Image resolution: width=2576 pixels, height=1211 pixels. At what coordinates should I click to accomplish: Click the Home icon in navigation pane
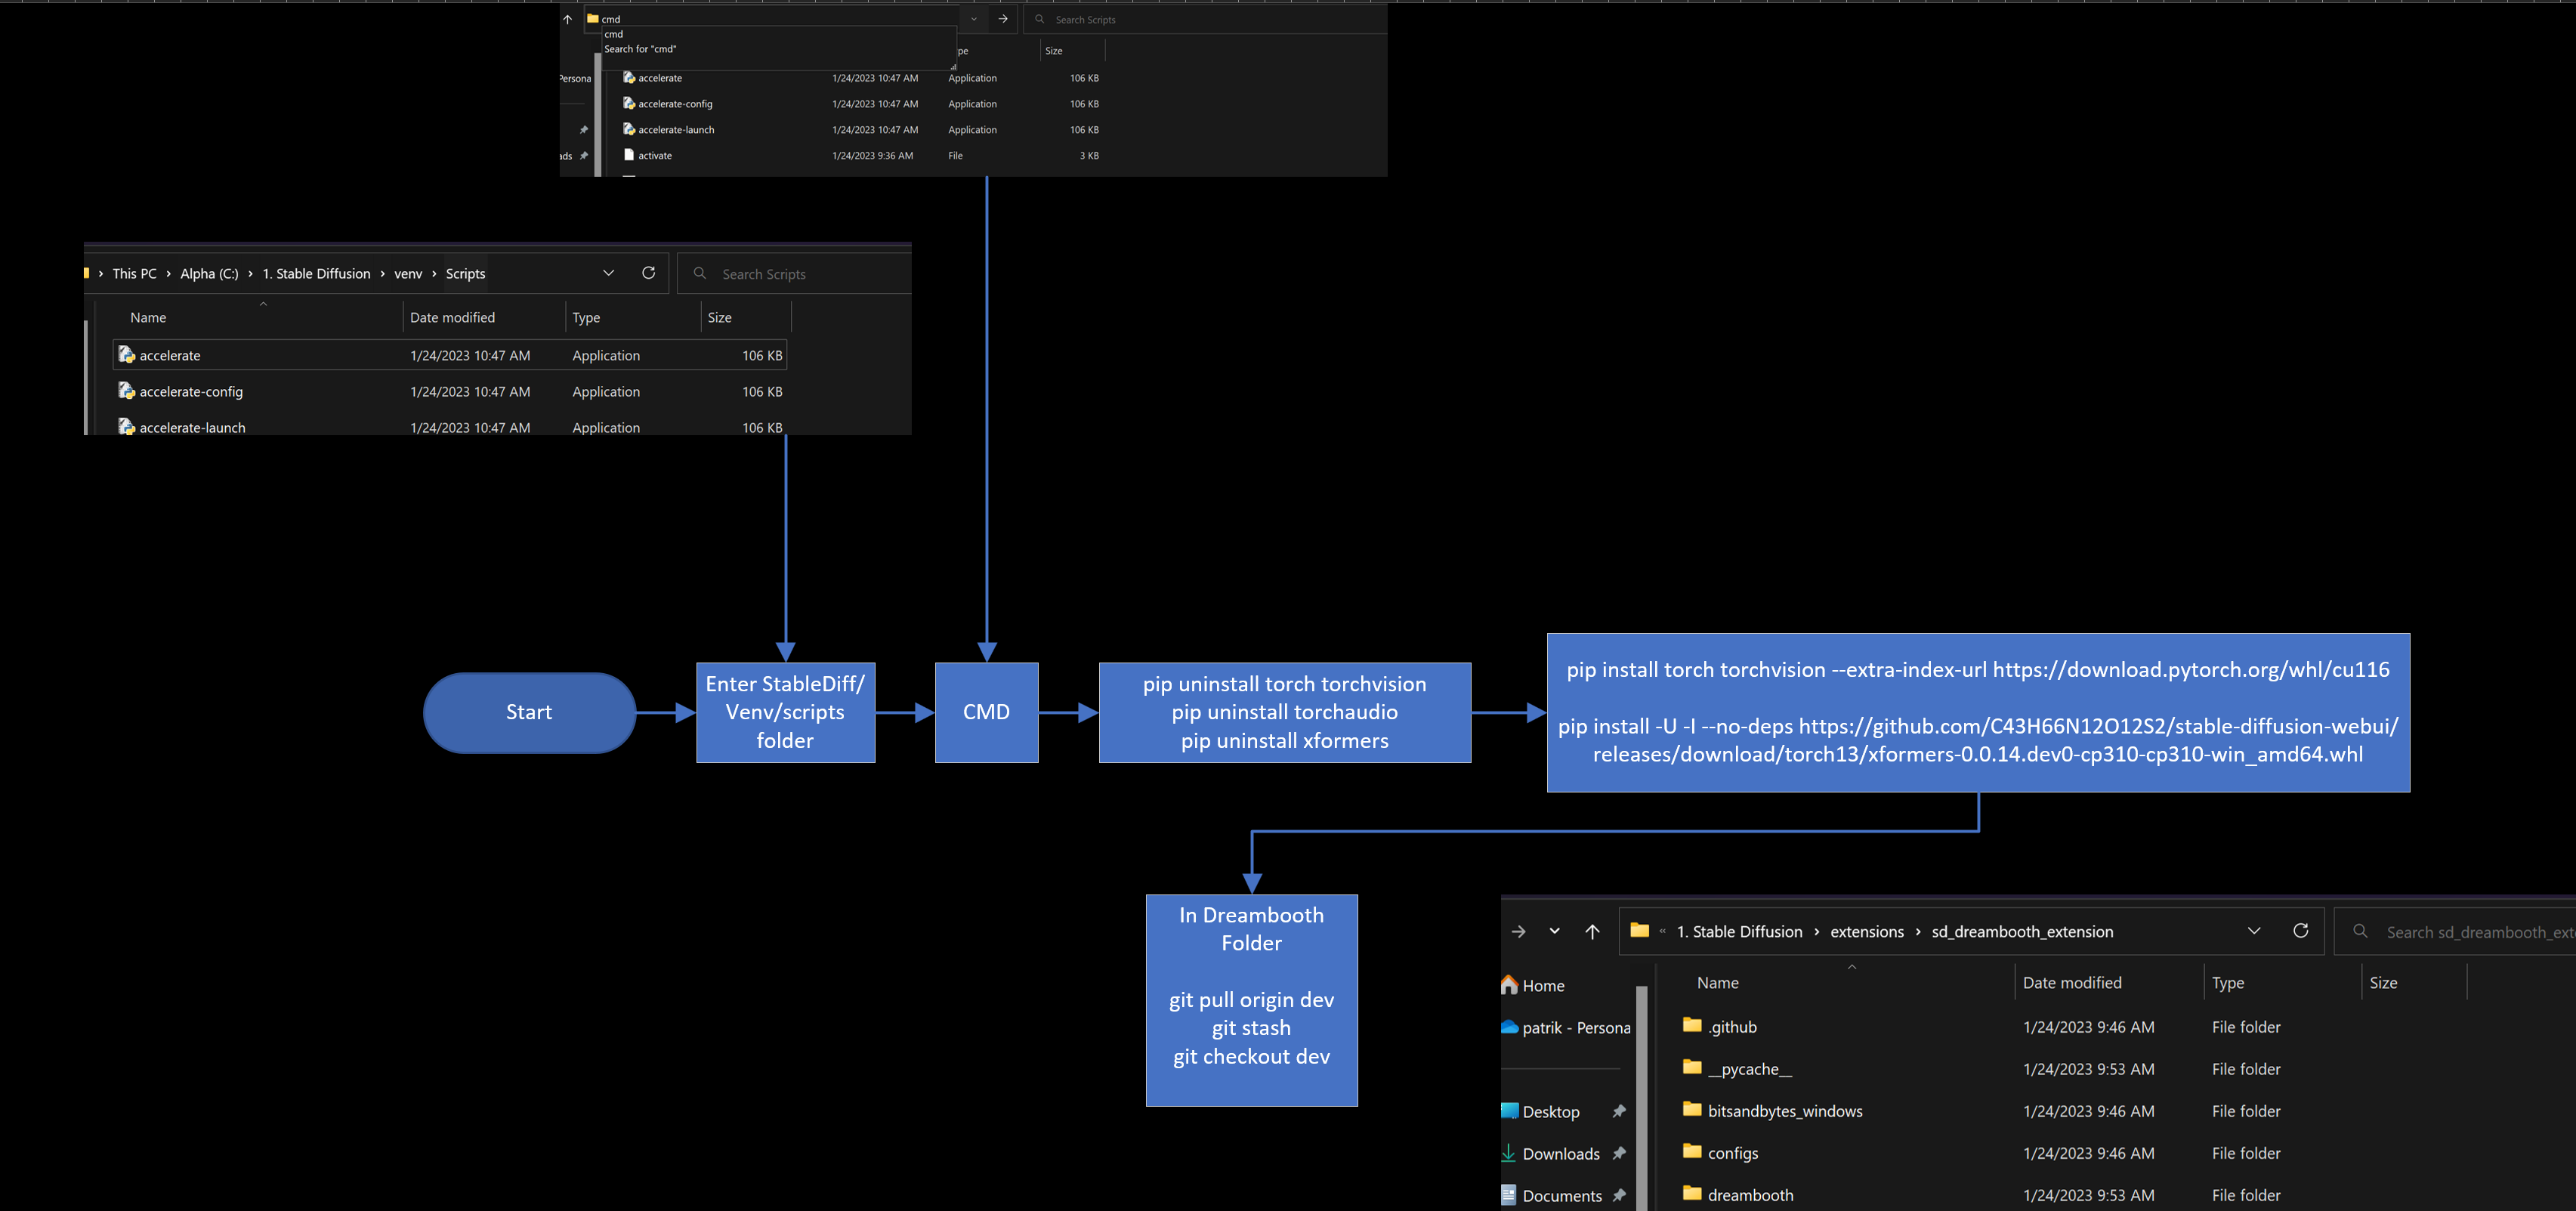tap(1510, 985)
